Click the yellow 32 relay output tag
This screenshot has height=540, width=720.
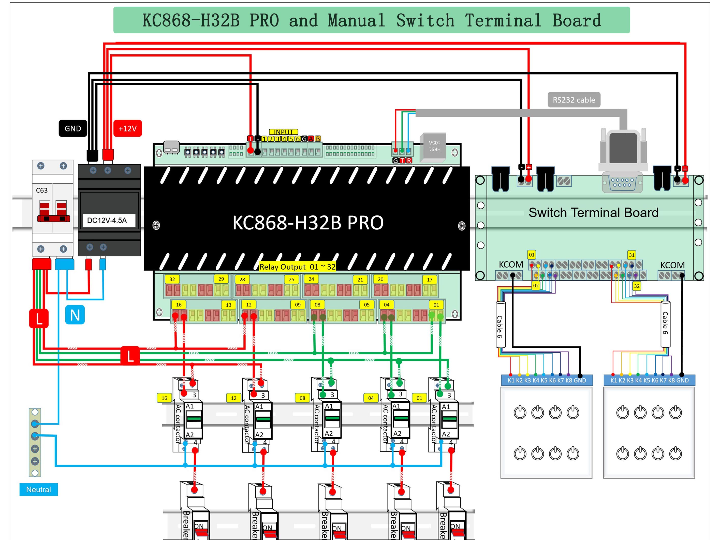tap(172, 279)
